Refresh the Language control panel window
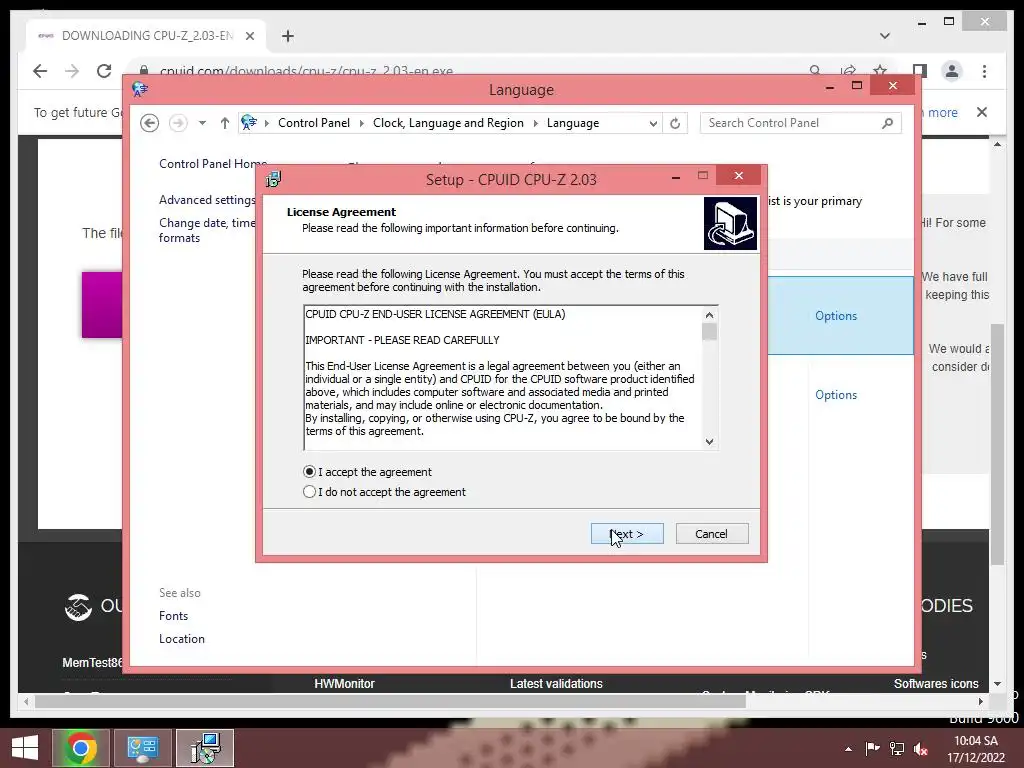The image size is (1024, 768). tap(675, 123)
